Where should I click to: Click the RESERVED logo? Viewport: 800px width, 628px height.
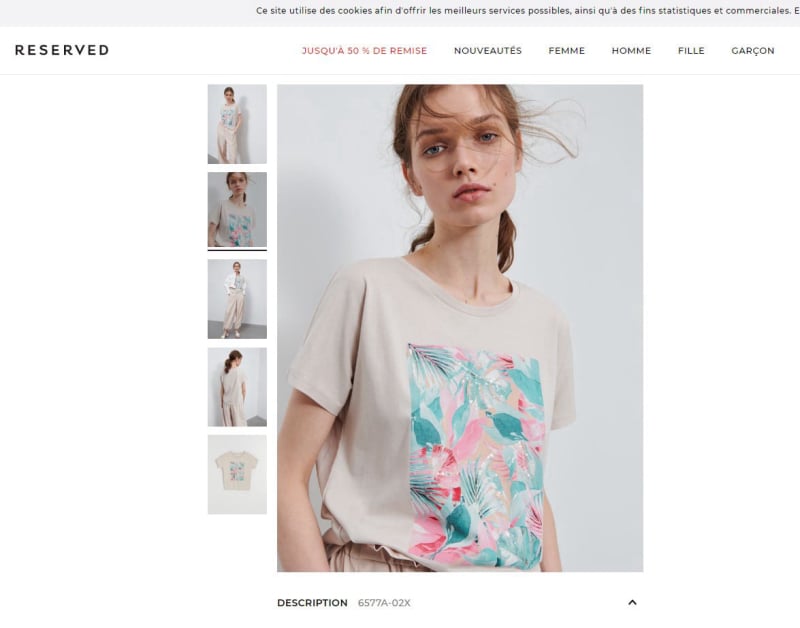(62, 50)
